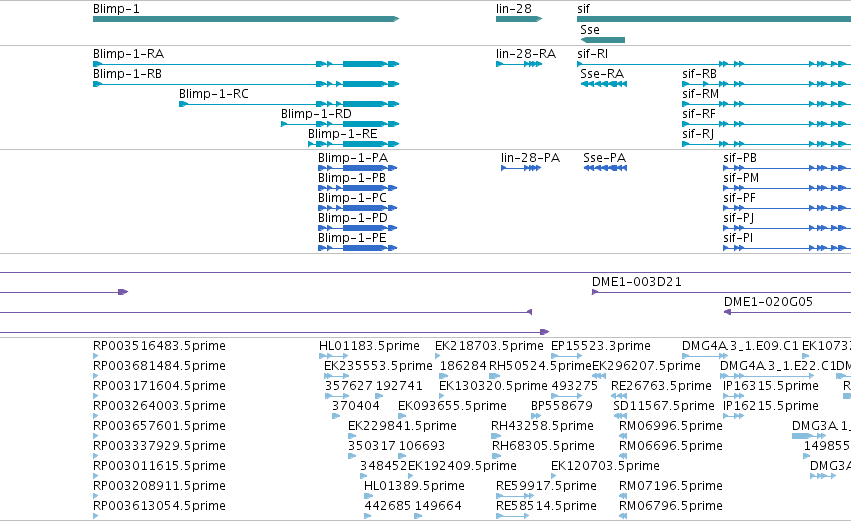
Task: Open EST IP16315.5prime
Action: click(x=771, y=386)
